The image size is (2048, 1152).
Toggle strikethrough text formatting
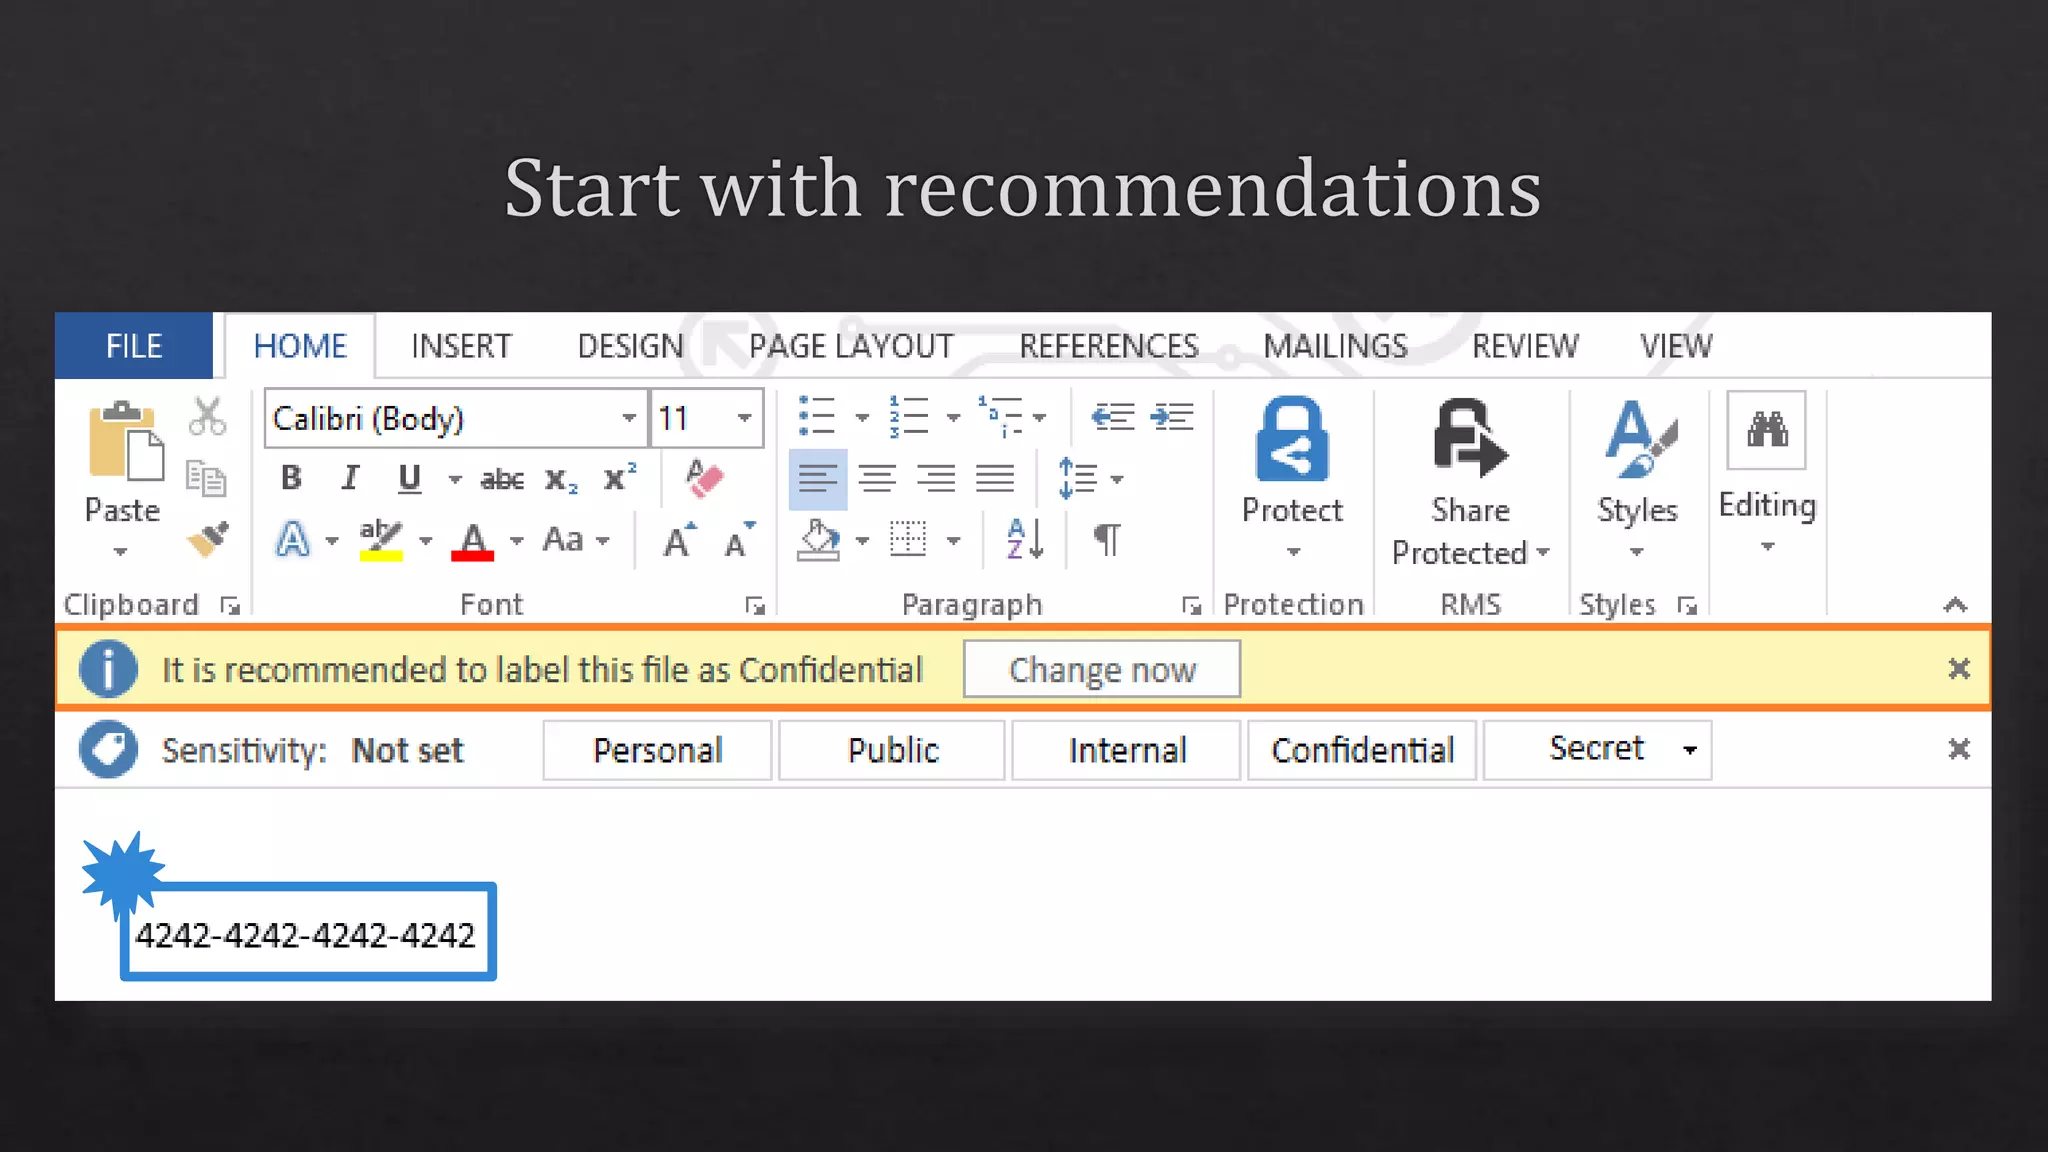pyautogui.click(x=501, y=480)
